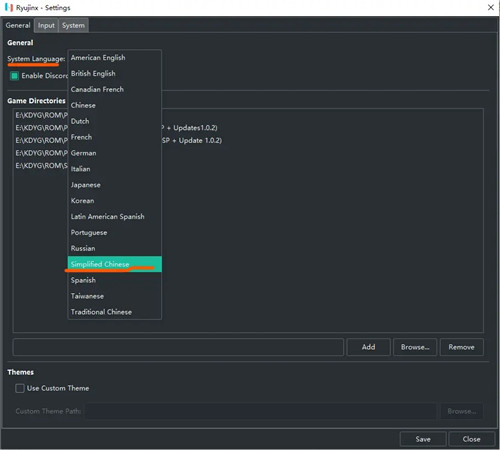Select highlighted Simplified Chinese option

(115, 264)
